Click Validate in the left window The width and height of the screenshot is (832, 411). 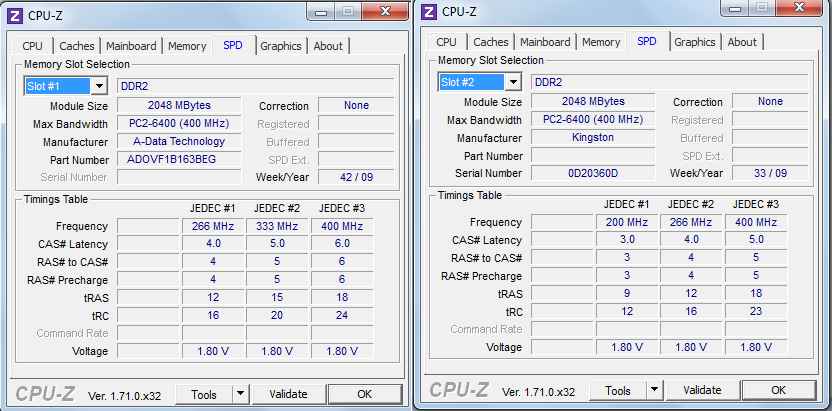click(x=288, y=394)
